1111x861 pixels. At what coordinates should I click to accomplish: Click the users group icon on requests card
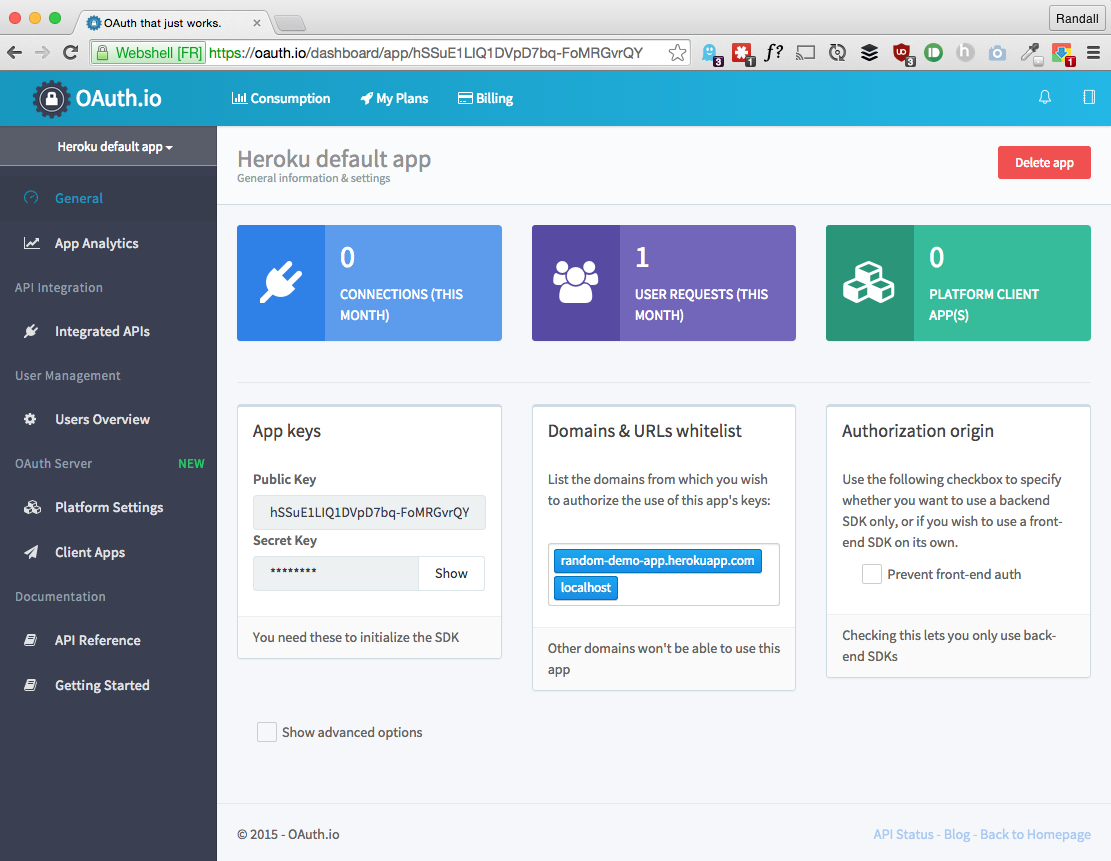point(575,283)
